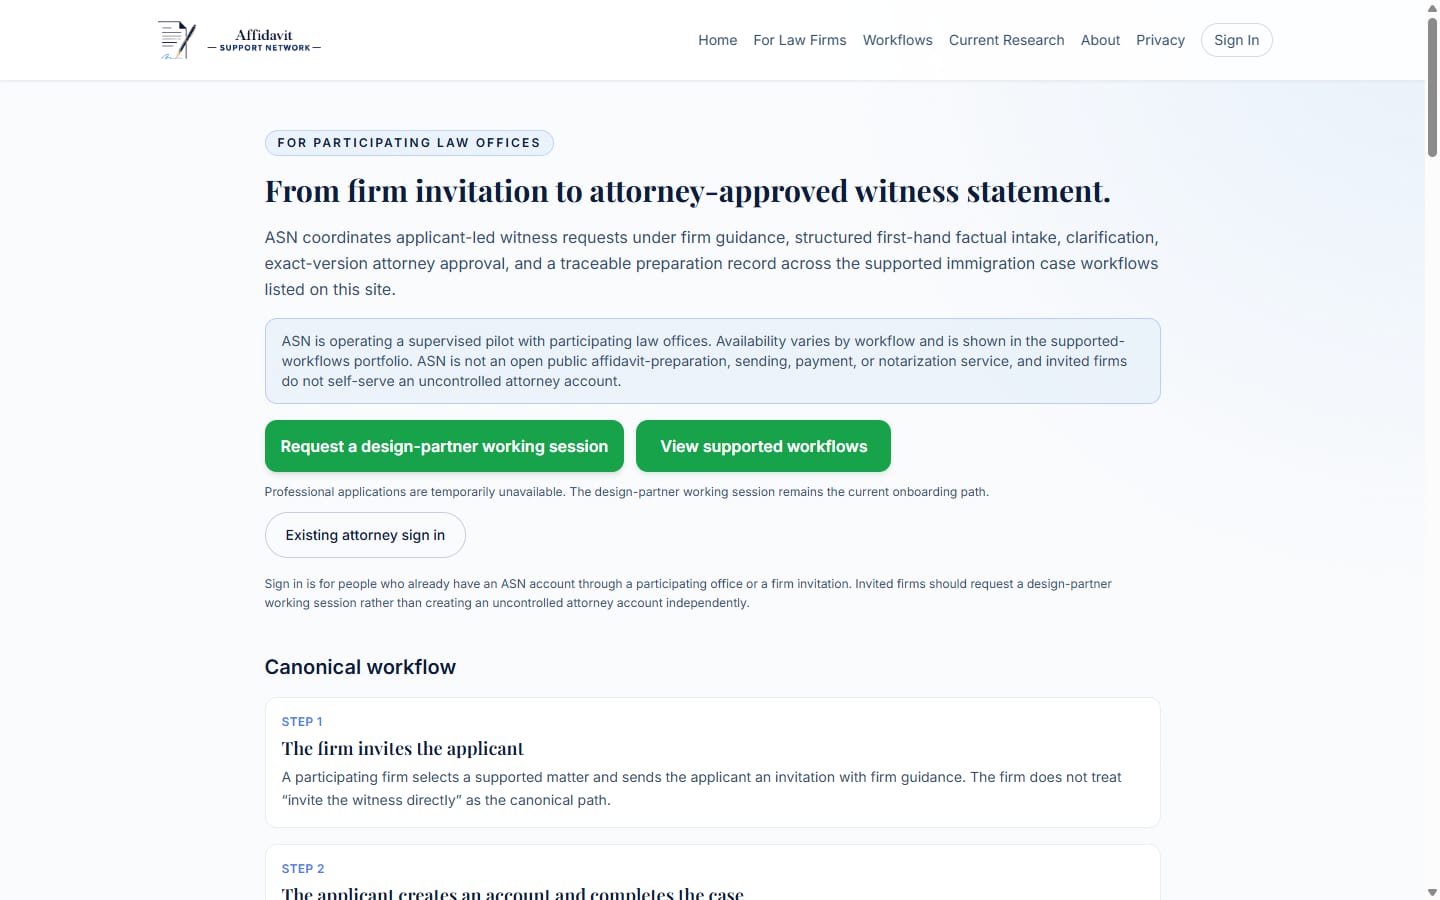Screen dimensions: 1440x900
Task: Click the Affidavit Support Network logo icon
Action: (x=177, y=40)
